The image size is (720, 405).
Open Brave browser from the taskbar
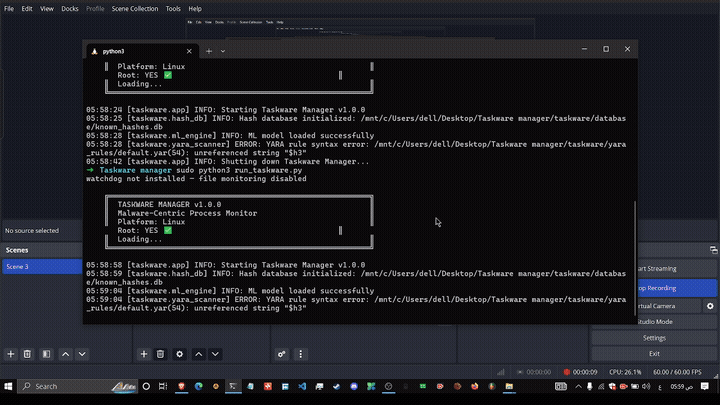pyautogui.click(x=181, y=386)
